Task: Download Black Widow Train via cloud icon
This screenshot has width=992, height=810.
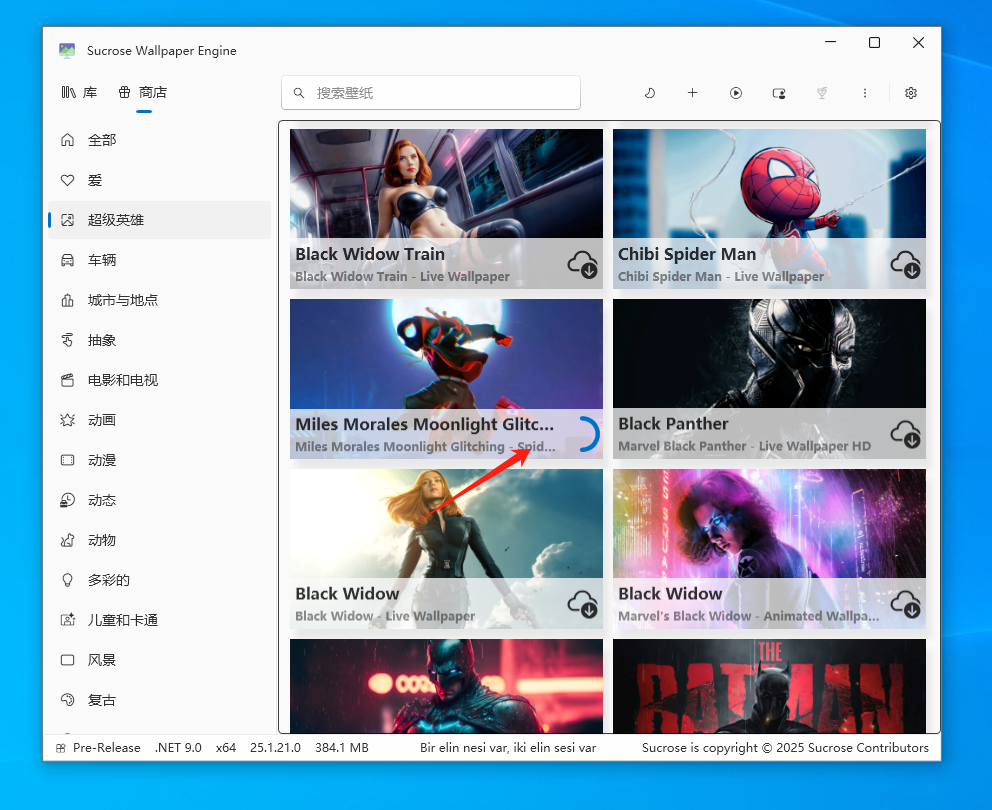Action: [x=583, y=265]
